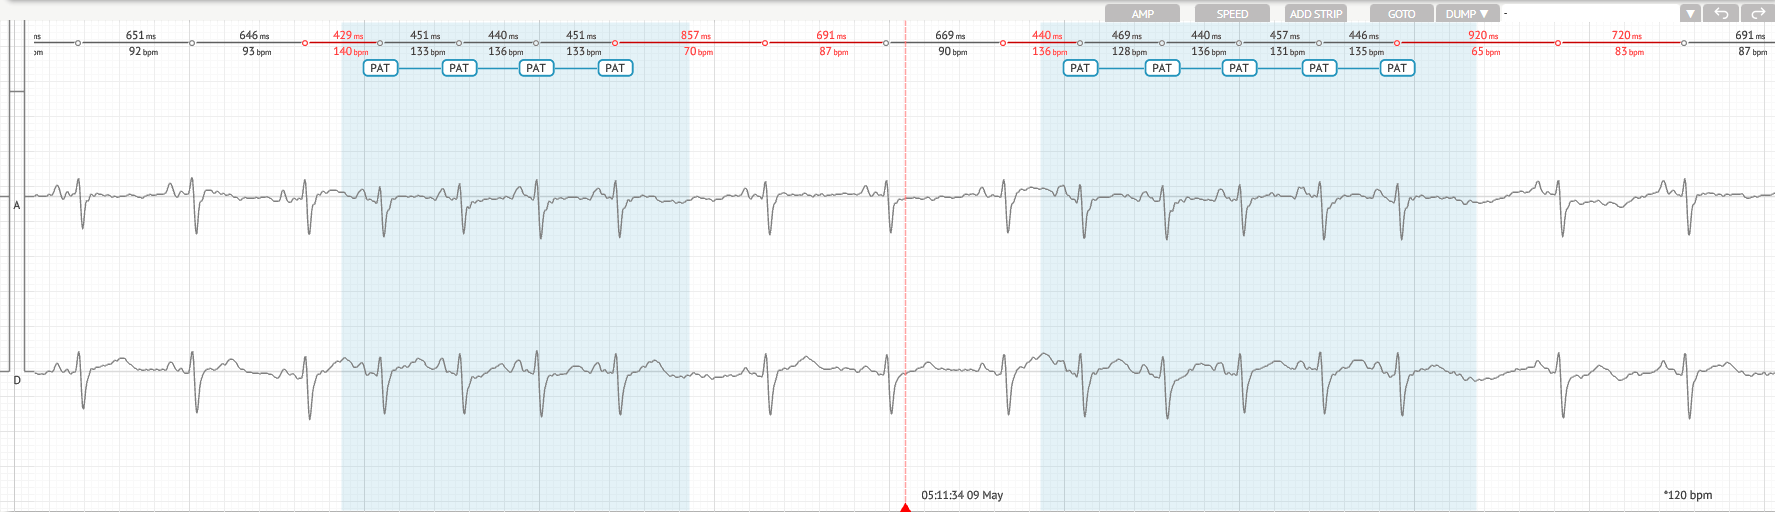Screen dimensions: 1775x512
Task: Click the red beat marker before 857 ms
Action: pos(615,43)
